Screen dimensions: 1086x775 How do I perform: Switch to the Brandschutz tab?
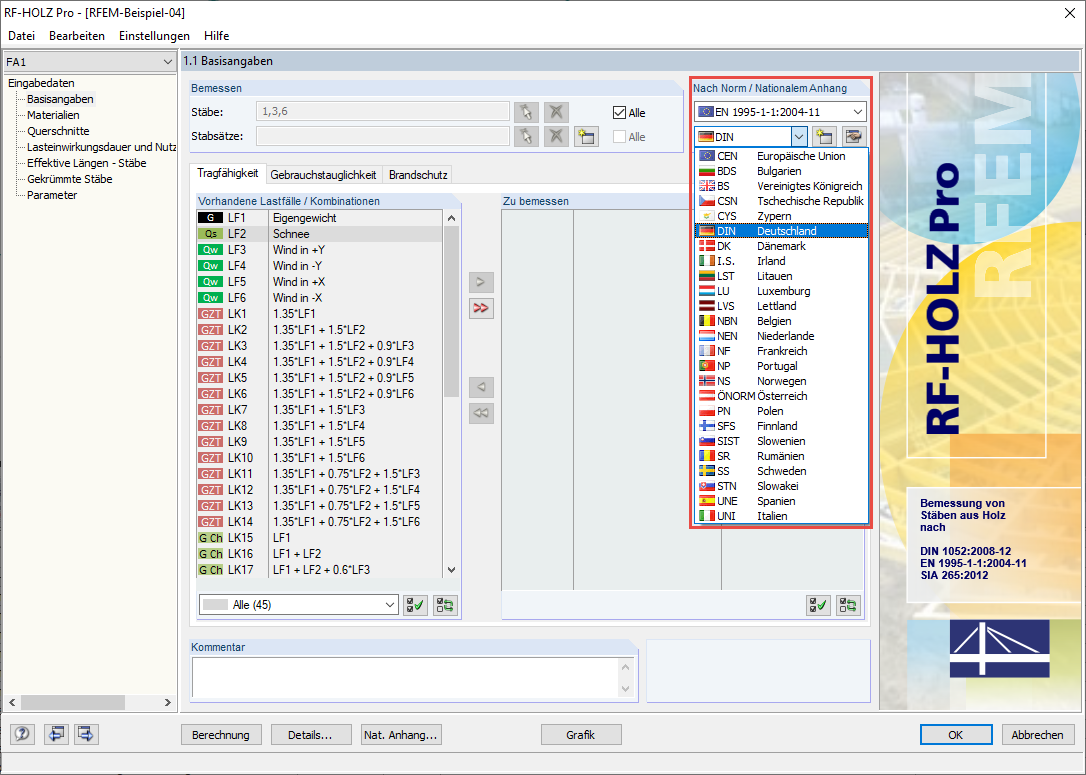point(418,175)
